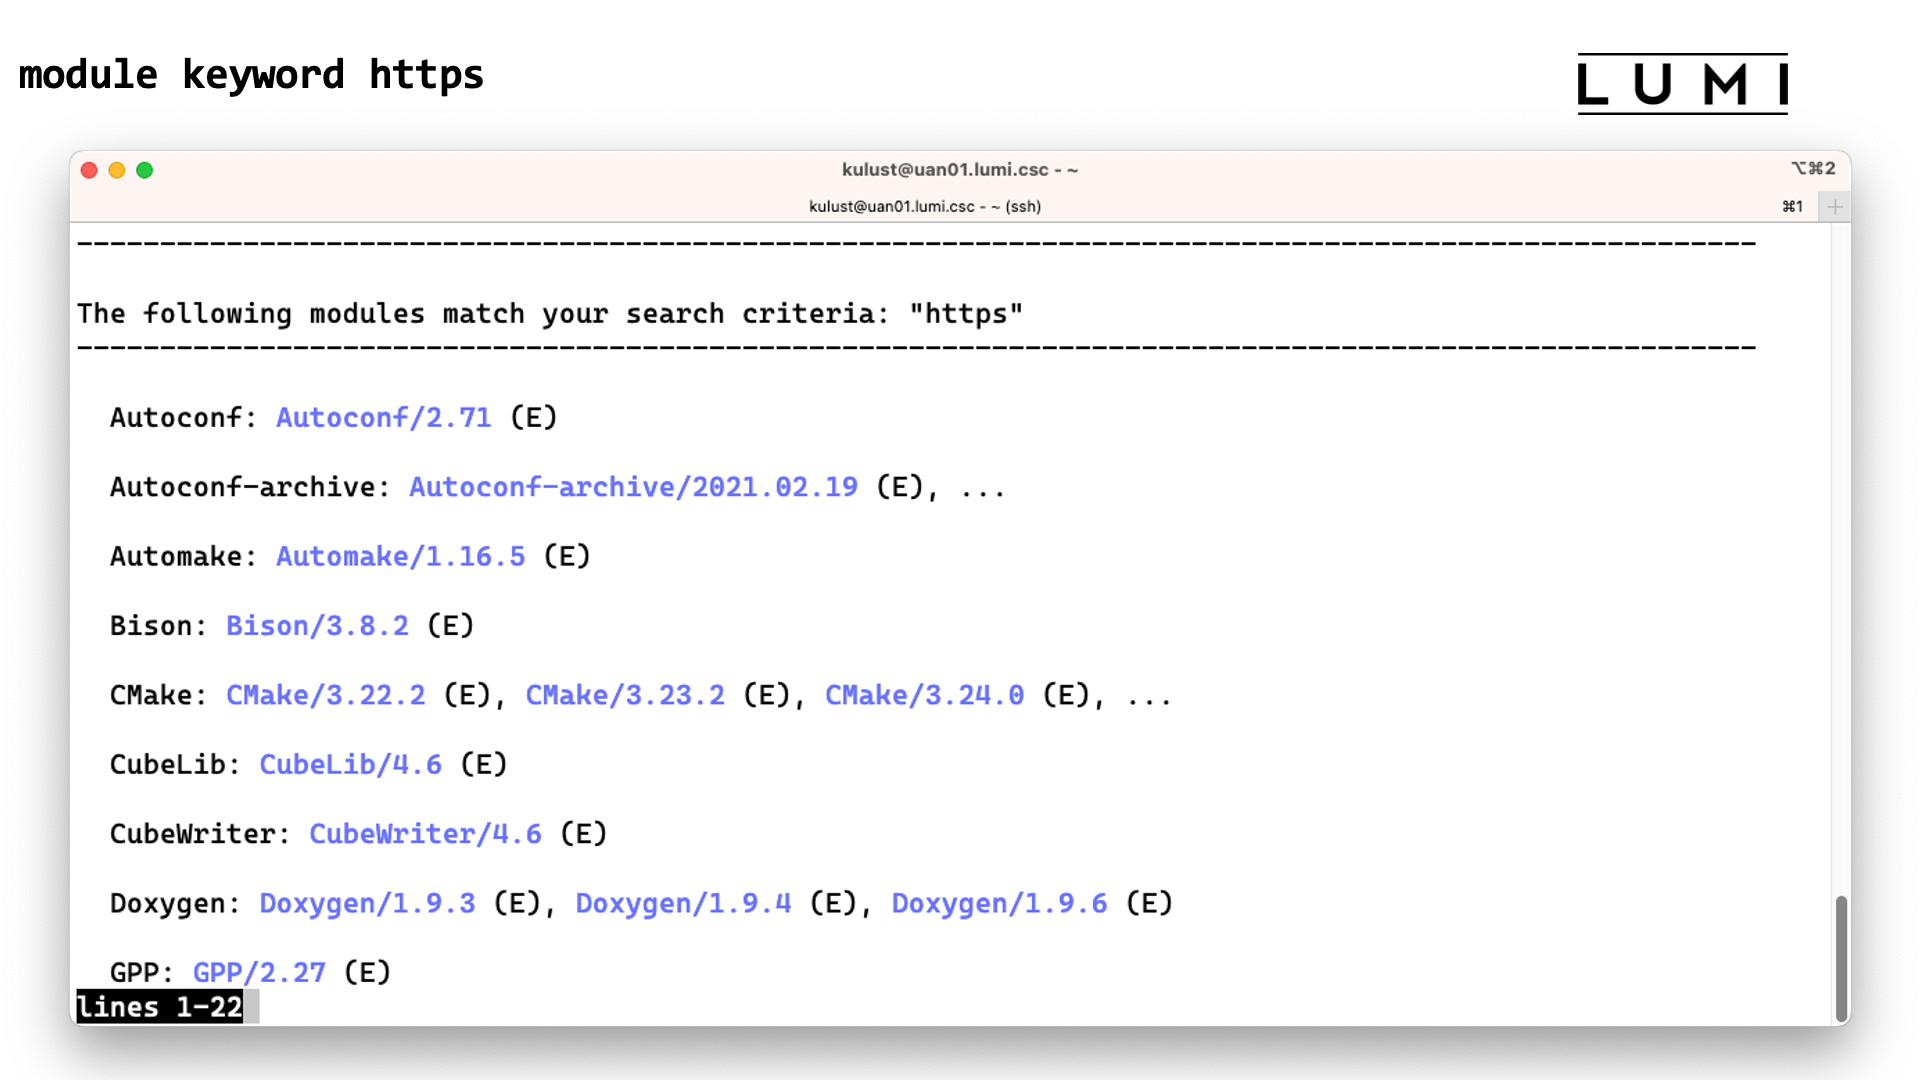This screenshot has width=1920, height=1080.
Task: Click the CMake/3.22.2 module name
Action: 325,695
